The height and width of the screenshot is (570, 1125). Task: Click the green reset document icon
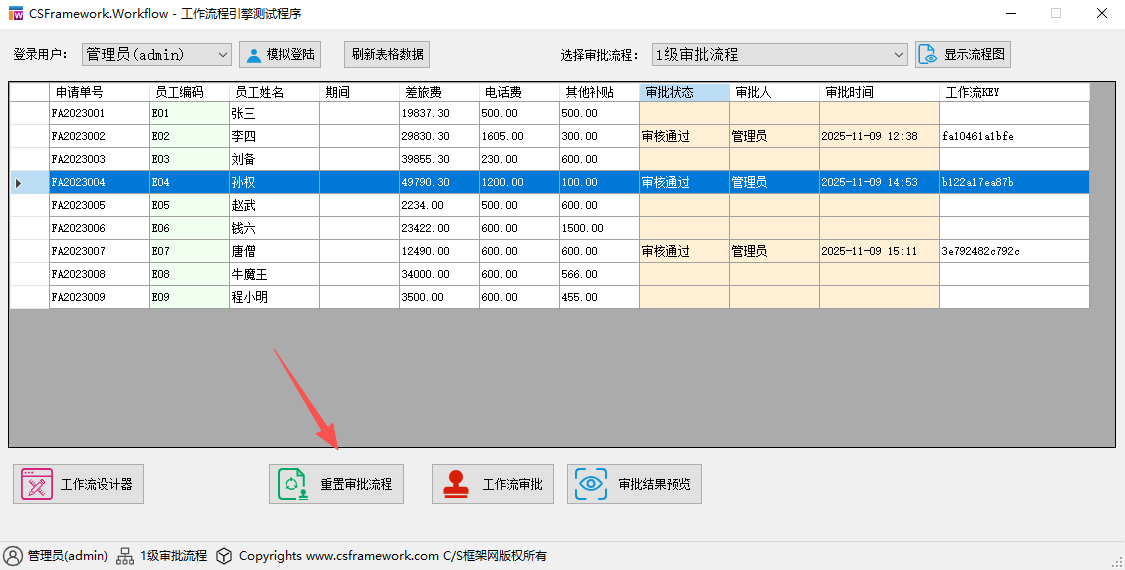[293, 484]
